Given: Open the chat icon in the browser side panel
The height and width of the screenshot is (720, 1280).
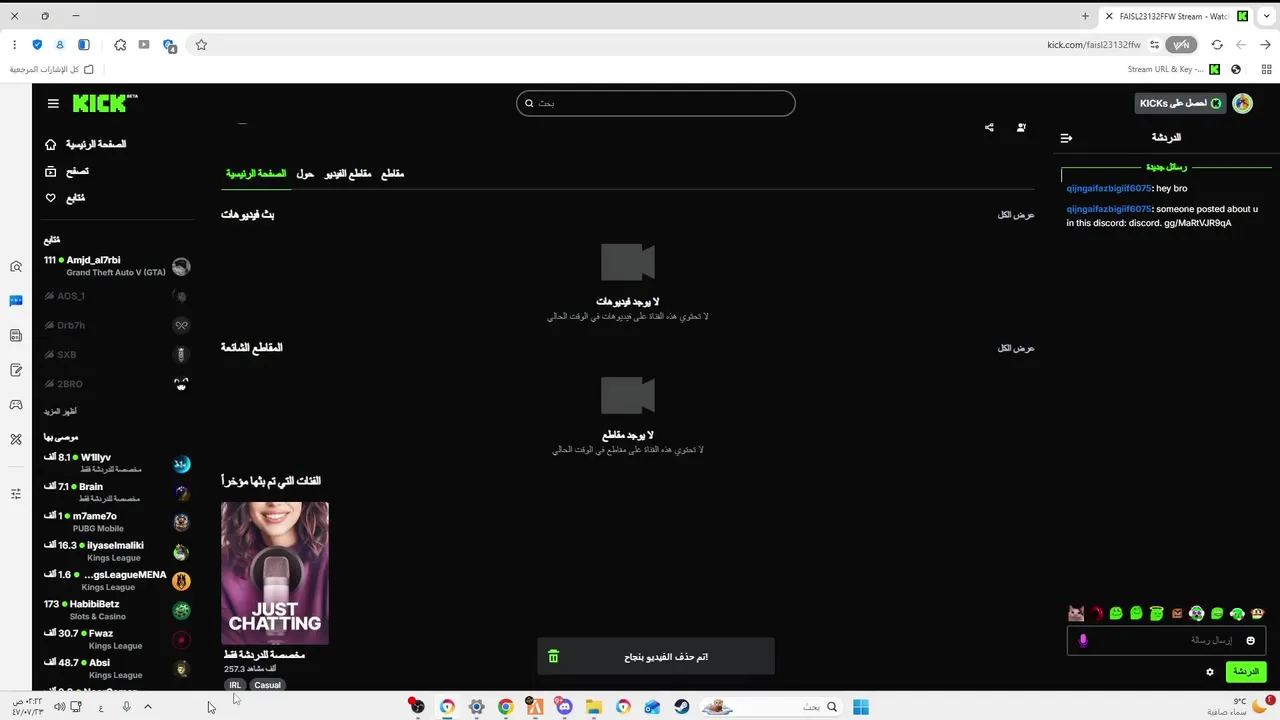Looking at the screenshot, I should coord(16,301).
